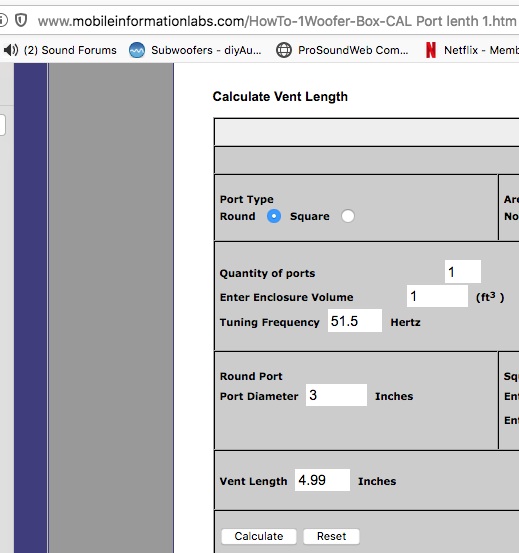Image resolution: width=519 pixels, height=553 pixels.
Task: Click the Quantity of ports field
Action: click(463, 272)
